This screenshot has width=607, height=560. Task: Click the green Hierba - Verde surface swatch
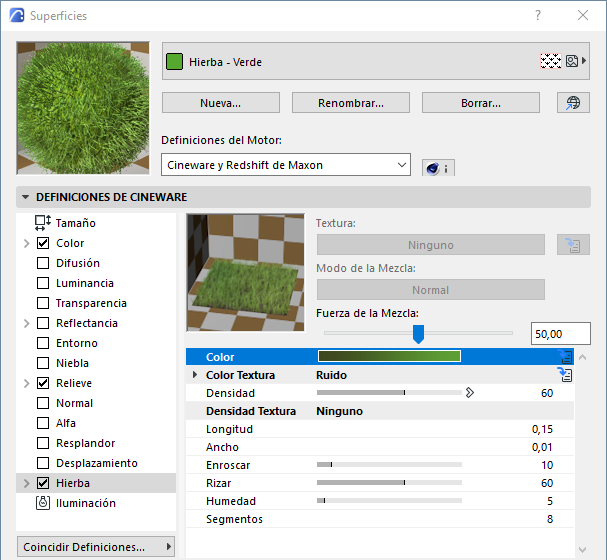pos(174,62)
